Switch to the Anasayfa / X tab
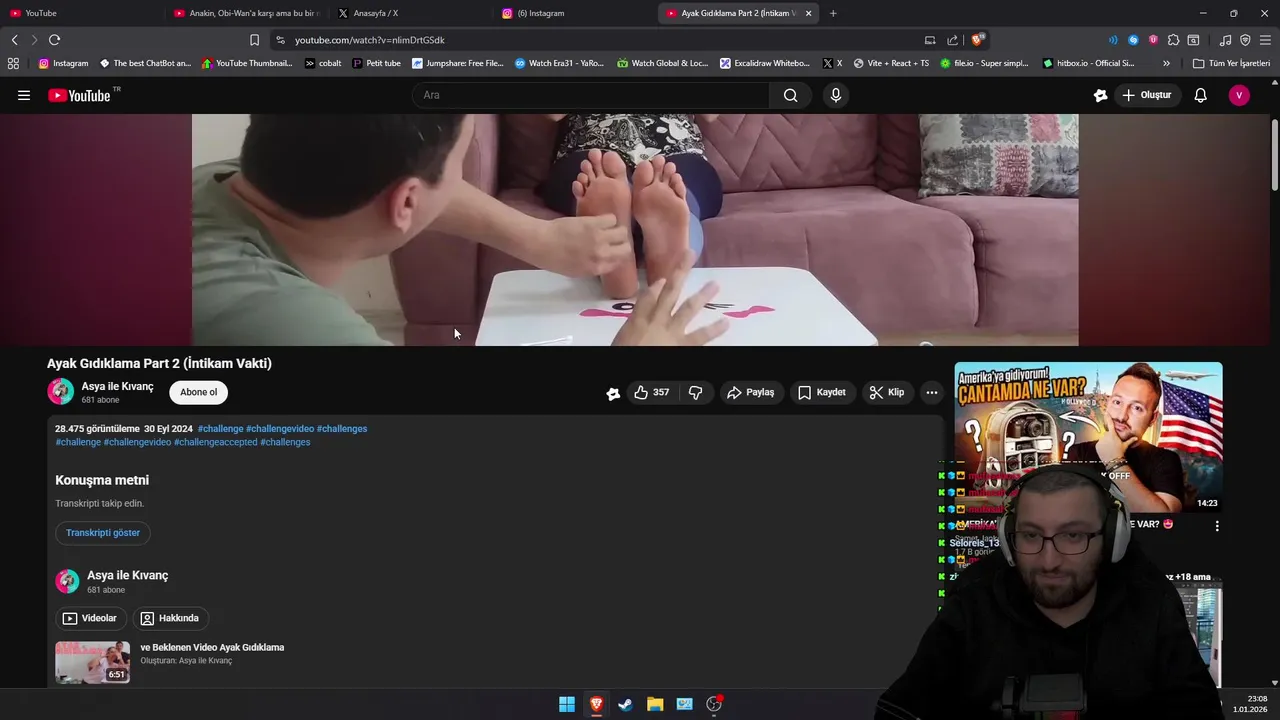Screen dimensions: 1280x720 click(x=410, y=13)
